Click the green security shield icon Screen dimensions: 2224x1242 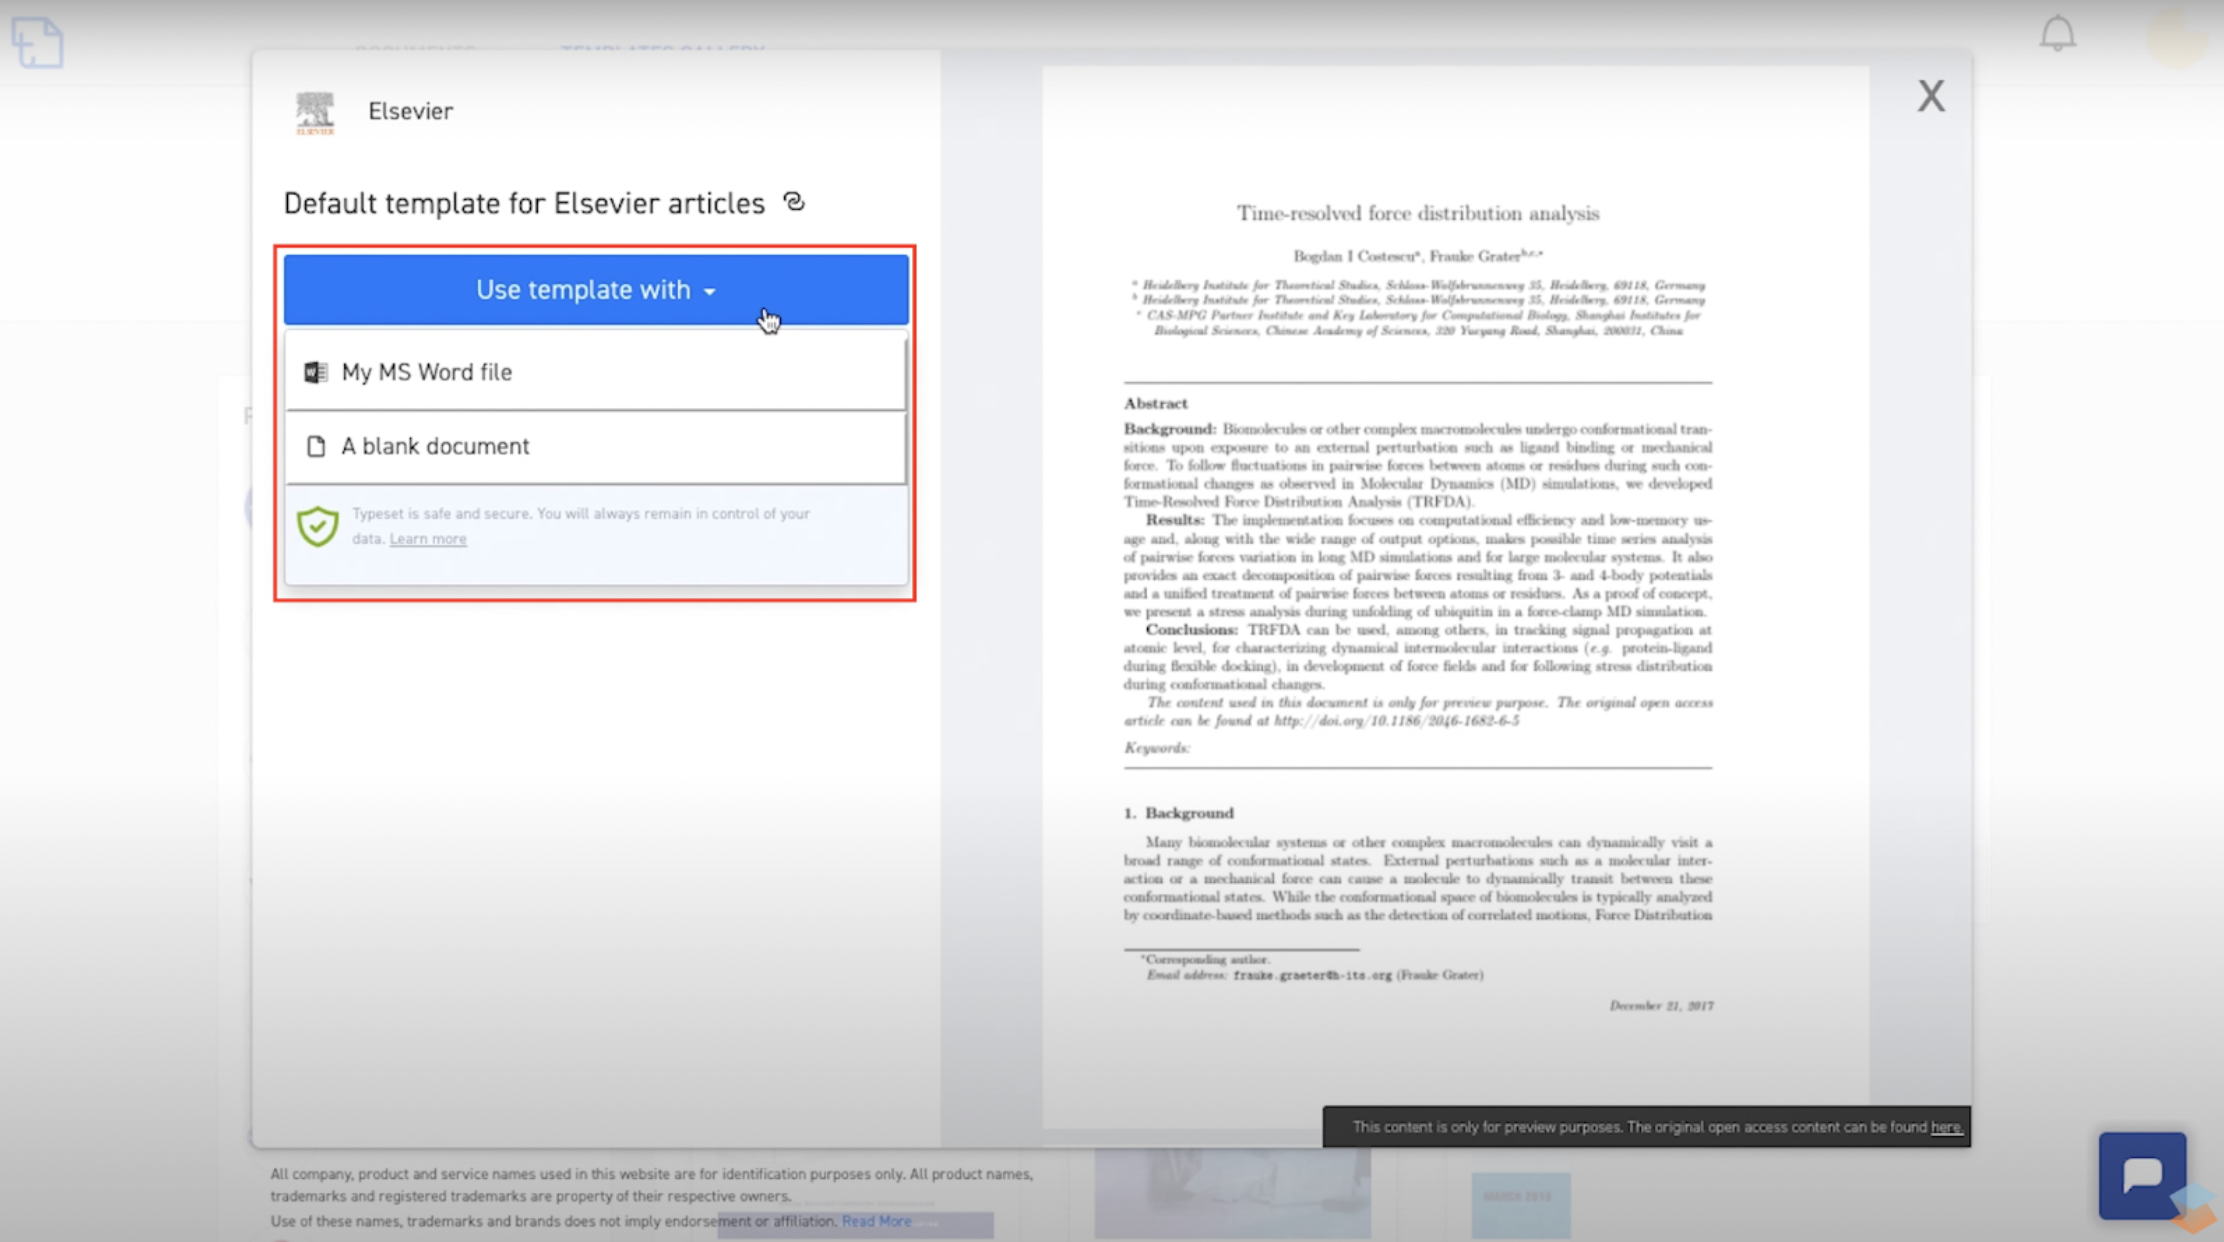tap(318, 526)
